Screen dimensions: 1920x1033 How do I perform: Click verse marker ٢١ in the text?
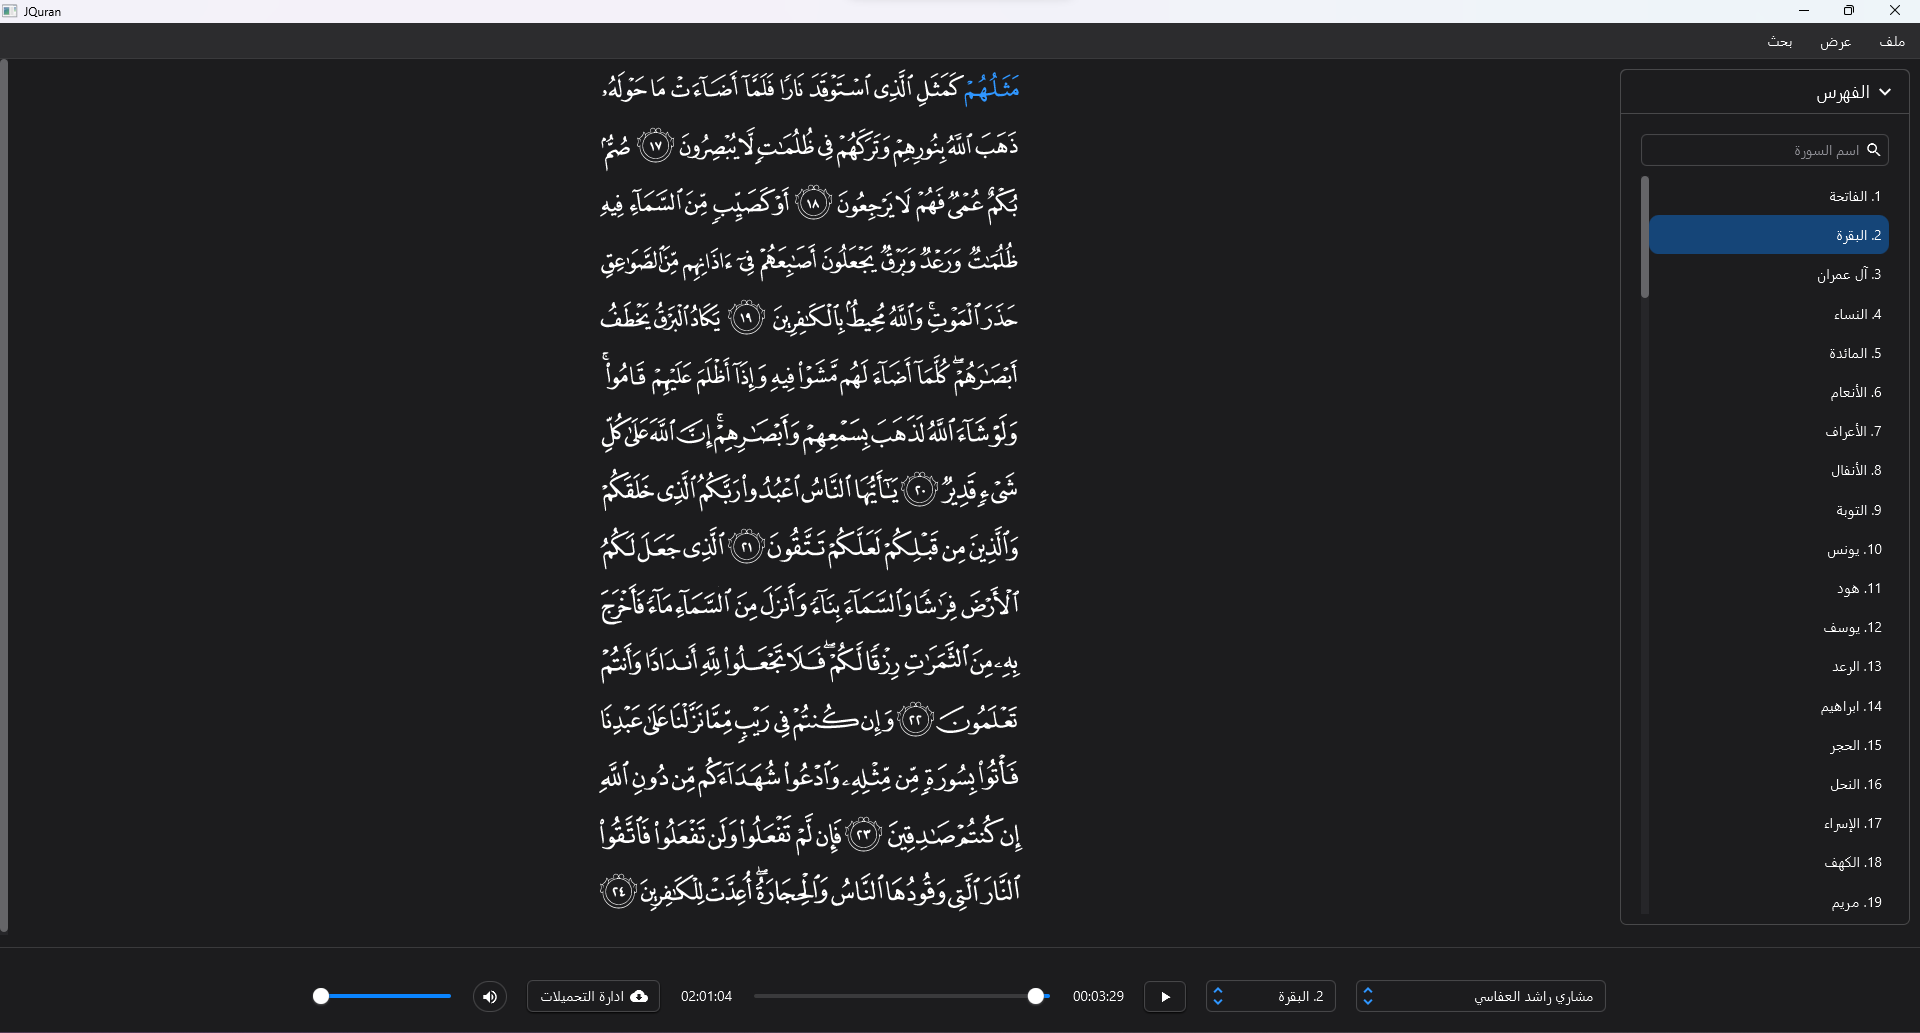pos(747,548)
